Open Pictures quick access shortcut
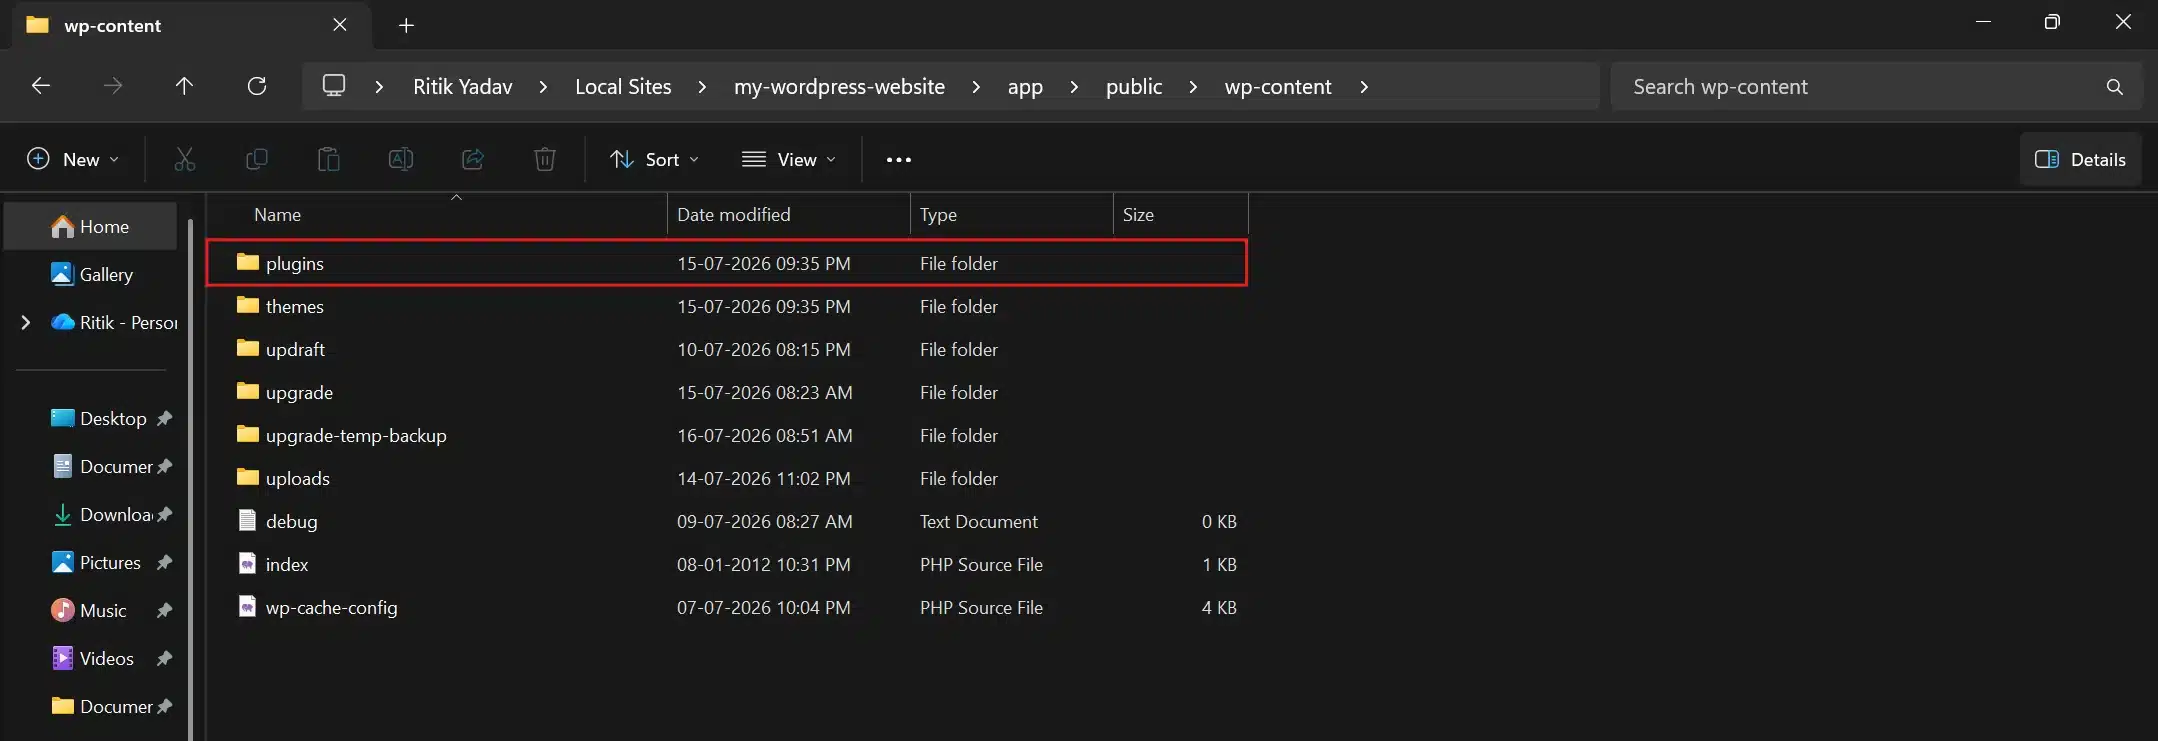 [x=96, y=562]
